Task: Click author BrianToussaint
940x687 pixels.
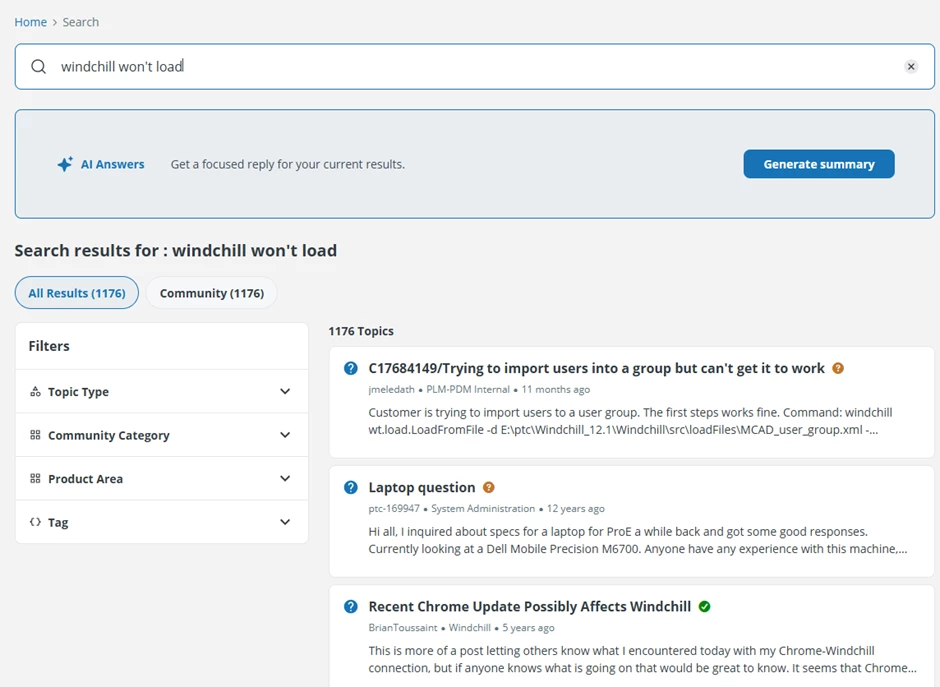Action: click(x=403, y=628)
